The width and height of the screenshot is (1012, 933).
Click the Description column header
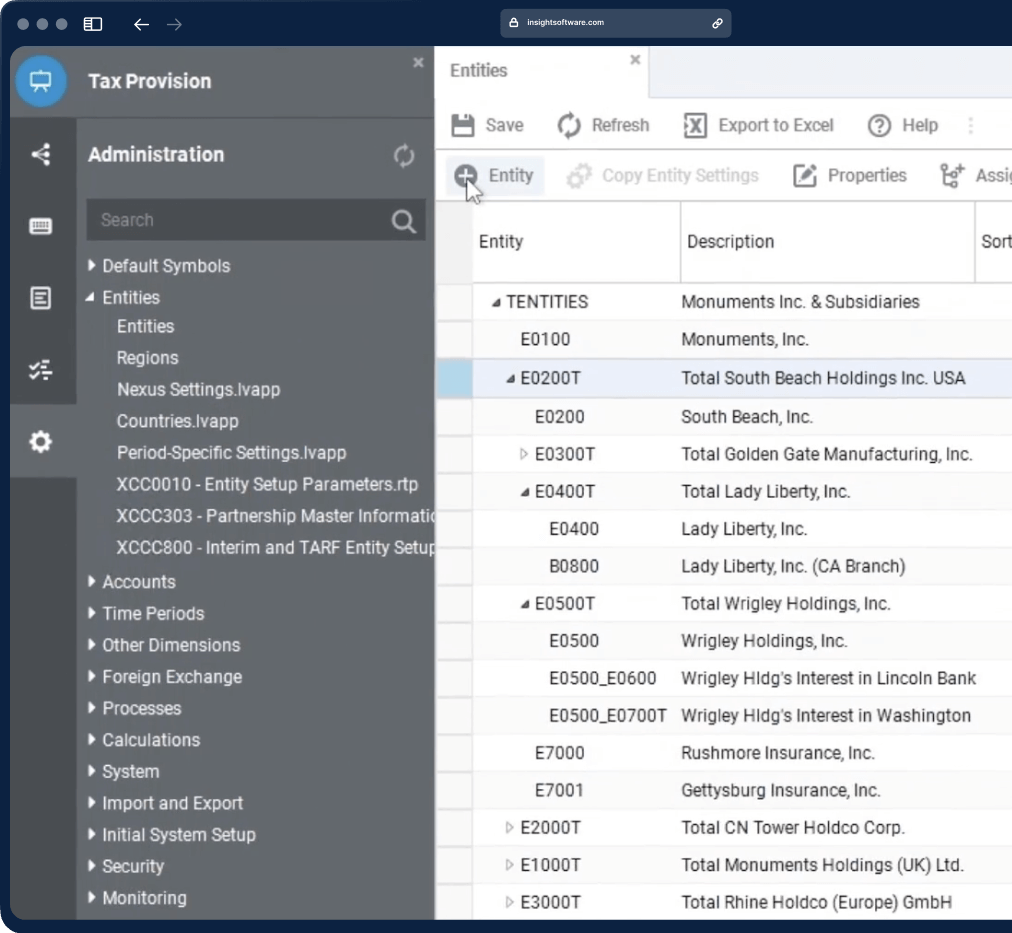click(827, 242)
